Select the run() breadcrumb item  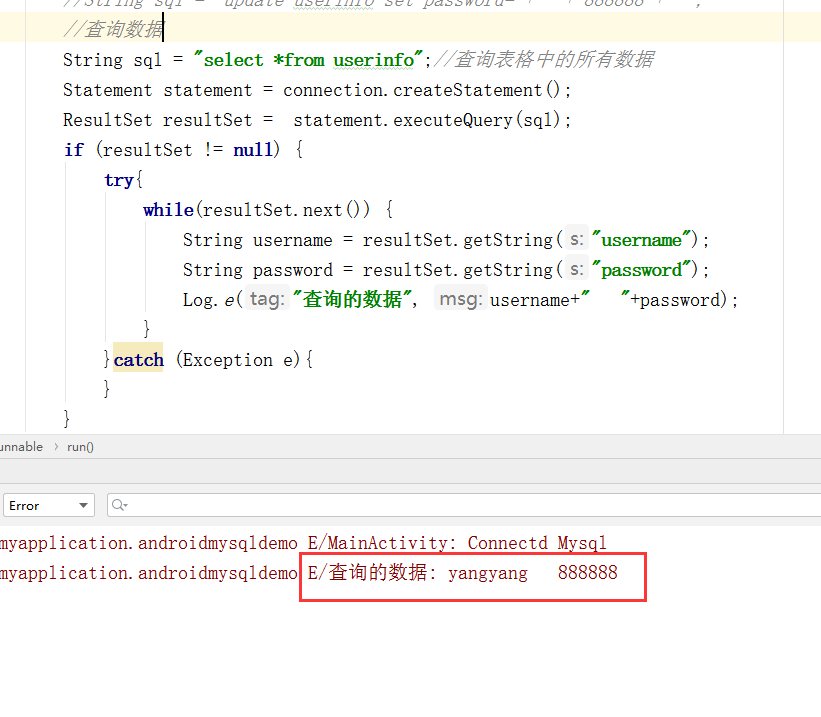pos(80,447)
